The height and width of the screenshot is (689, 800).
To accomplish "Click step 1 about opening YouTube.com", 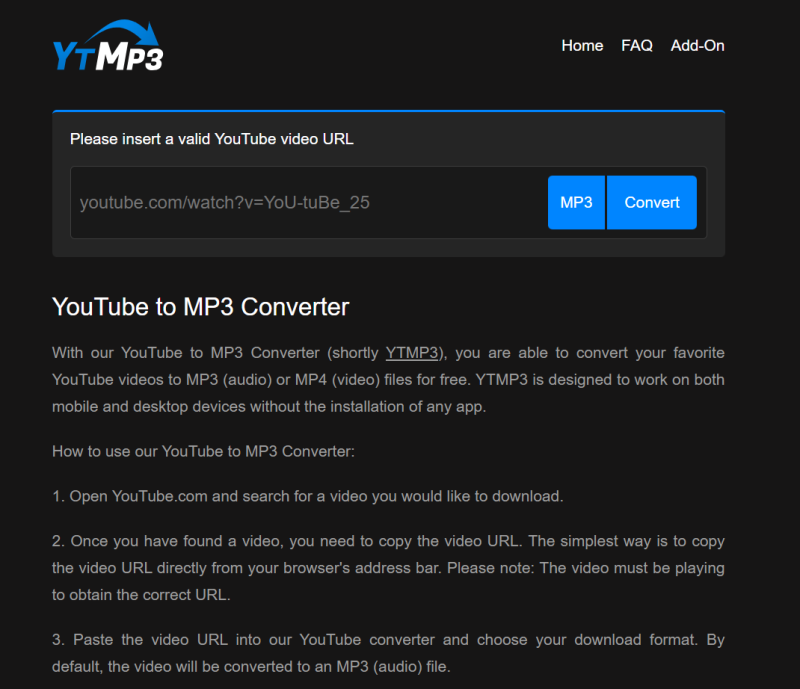I will click(308, 496).
